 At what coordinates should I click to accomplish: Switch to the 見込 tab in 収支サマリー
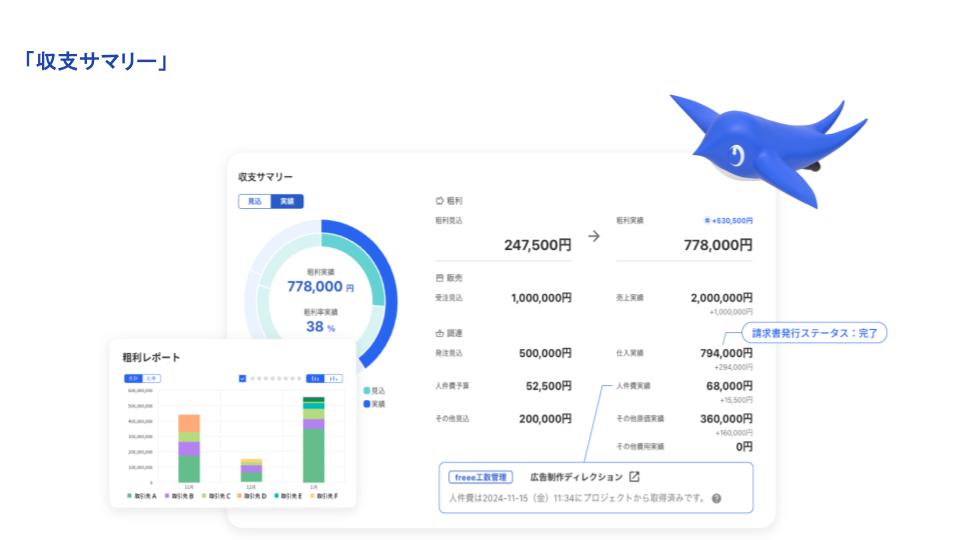[x=254, y=201]
